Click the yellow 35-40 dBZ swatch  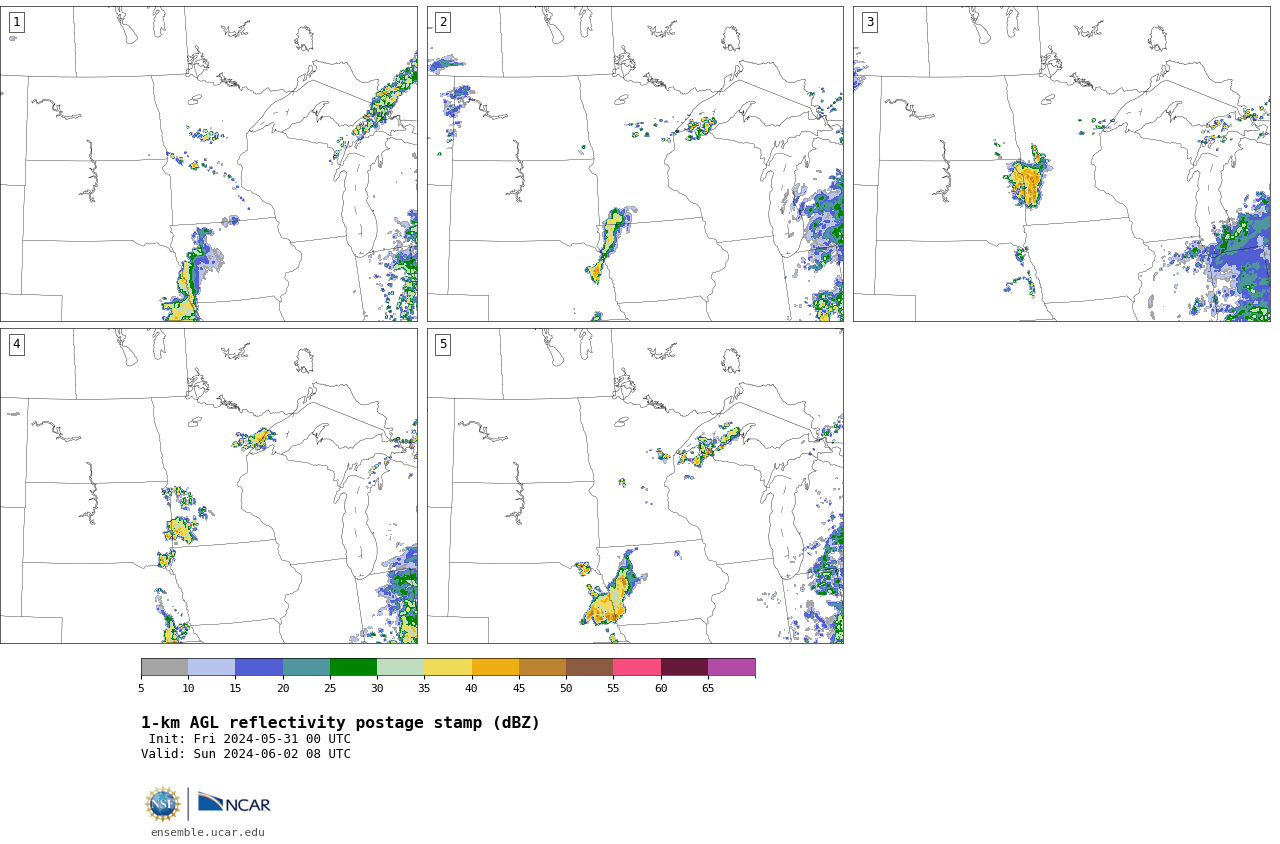[x=448, y=667]
